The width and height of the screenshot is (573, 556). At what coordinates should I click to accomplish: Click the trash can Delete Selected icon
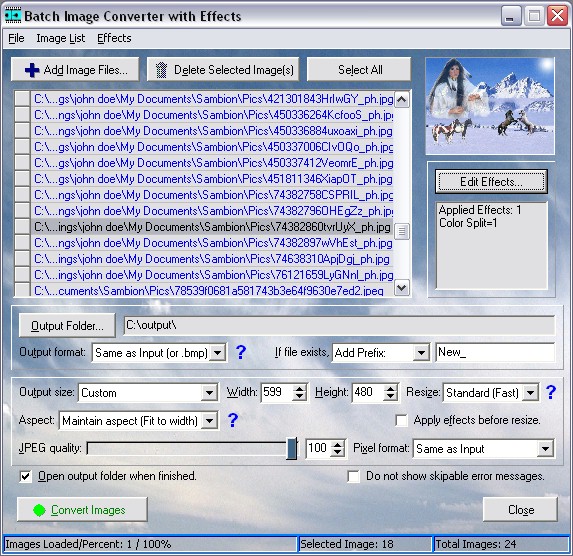(161, 70)
